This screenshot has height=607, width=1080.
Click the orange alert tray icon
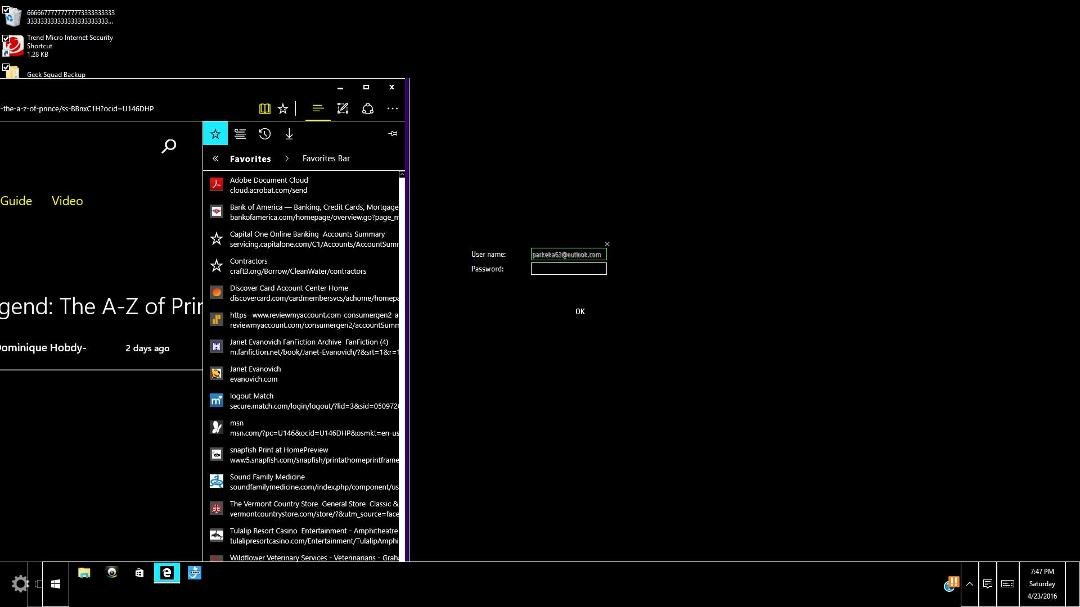[953, 583]
